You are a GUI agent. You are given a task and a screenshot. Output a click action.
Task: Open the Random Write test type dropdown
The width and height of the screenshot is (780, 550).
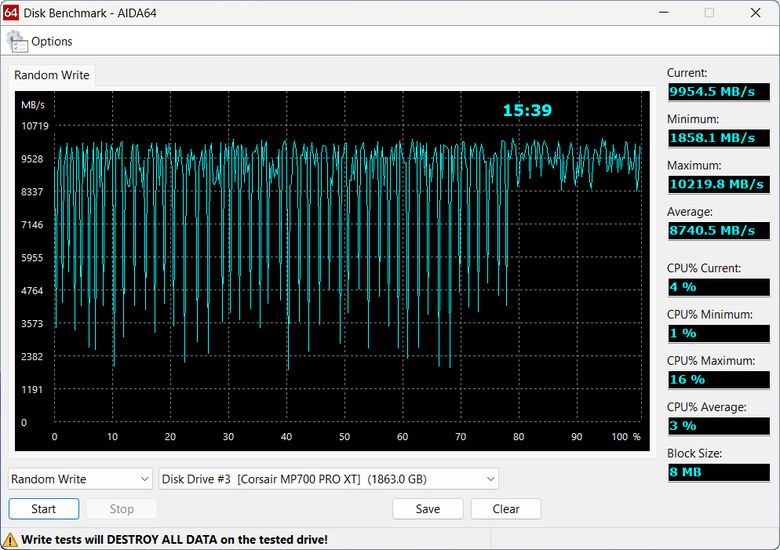[80, 479]
